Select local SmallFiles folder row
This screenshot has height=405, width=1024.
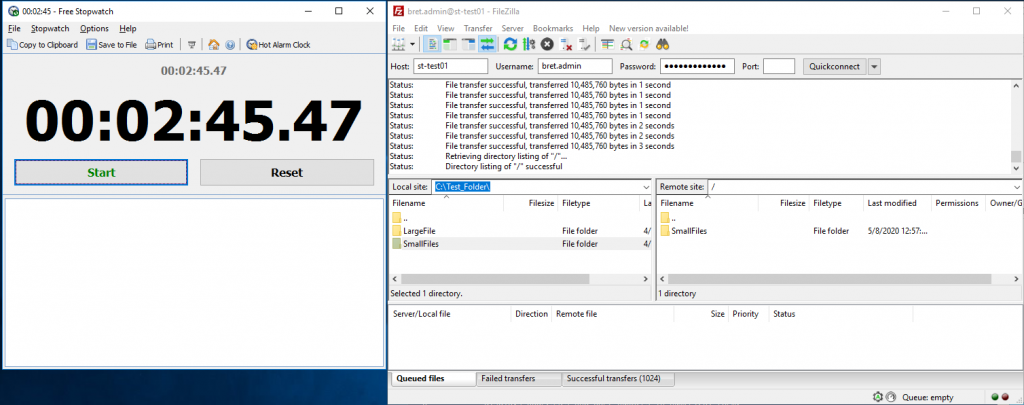pos(520,244)
